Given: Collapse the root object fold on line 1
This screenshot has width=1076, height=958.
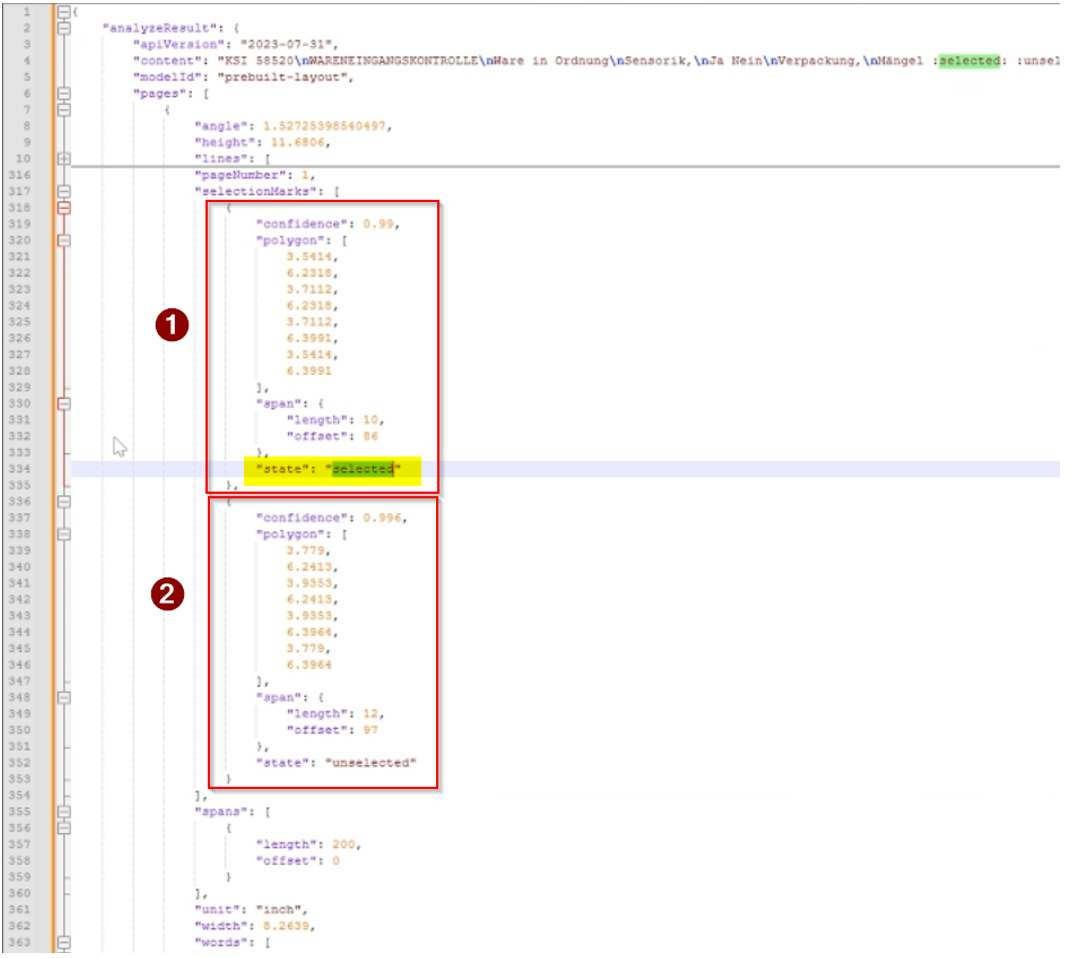Looking at the screenshot, I should 64,12.
